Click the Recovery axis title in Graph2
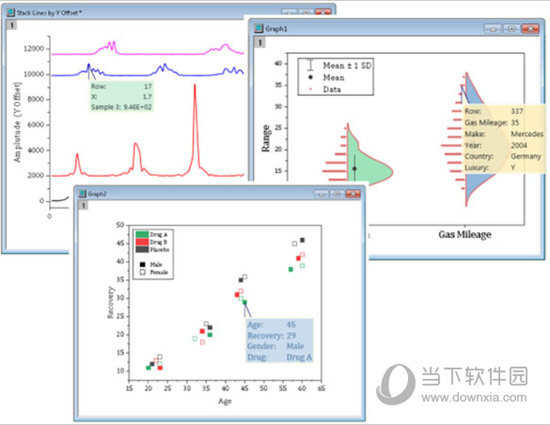This screenshot has width=550, height=425. 110,302
